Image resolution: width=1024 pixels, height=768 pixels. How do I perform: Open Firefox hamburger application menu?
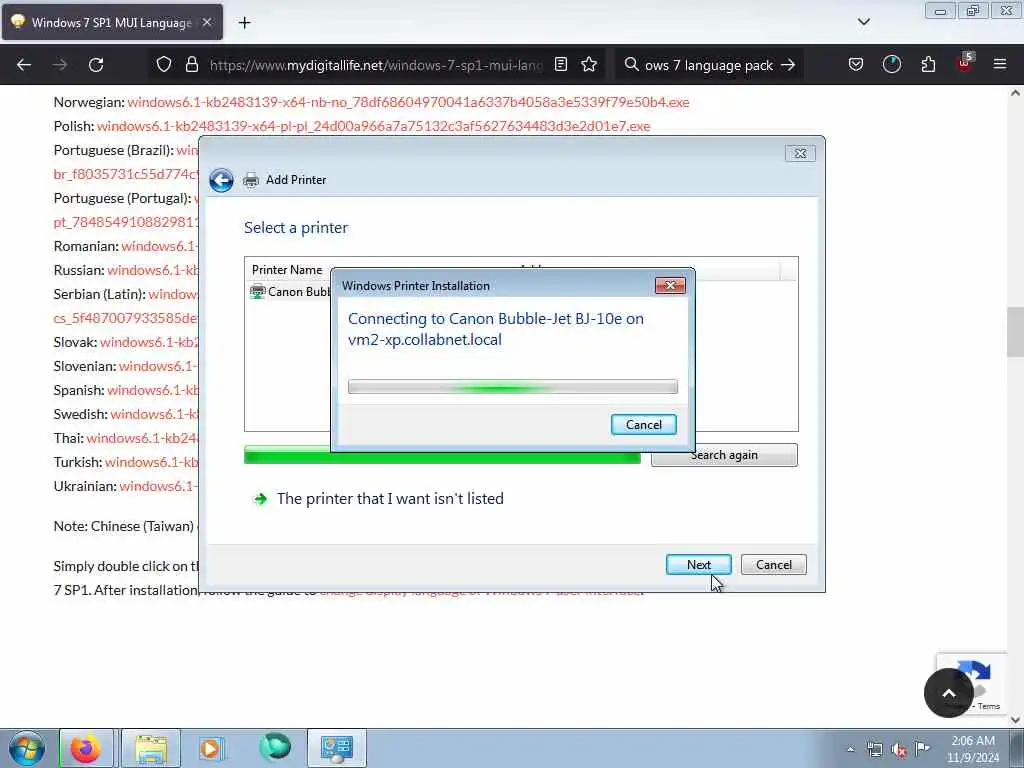point(1000,65)
